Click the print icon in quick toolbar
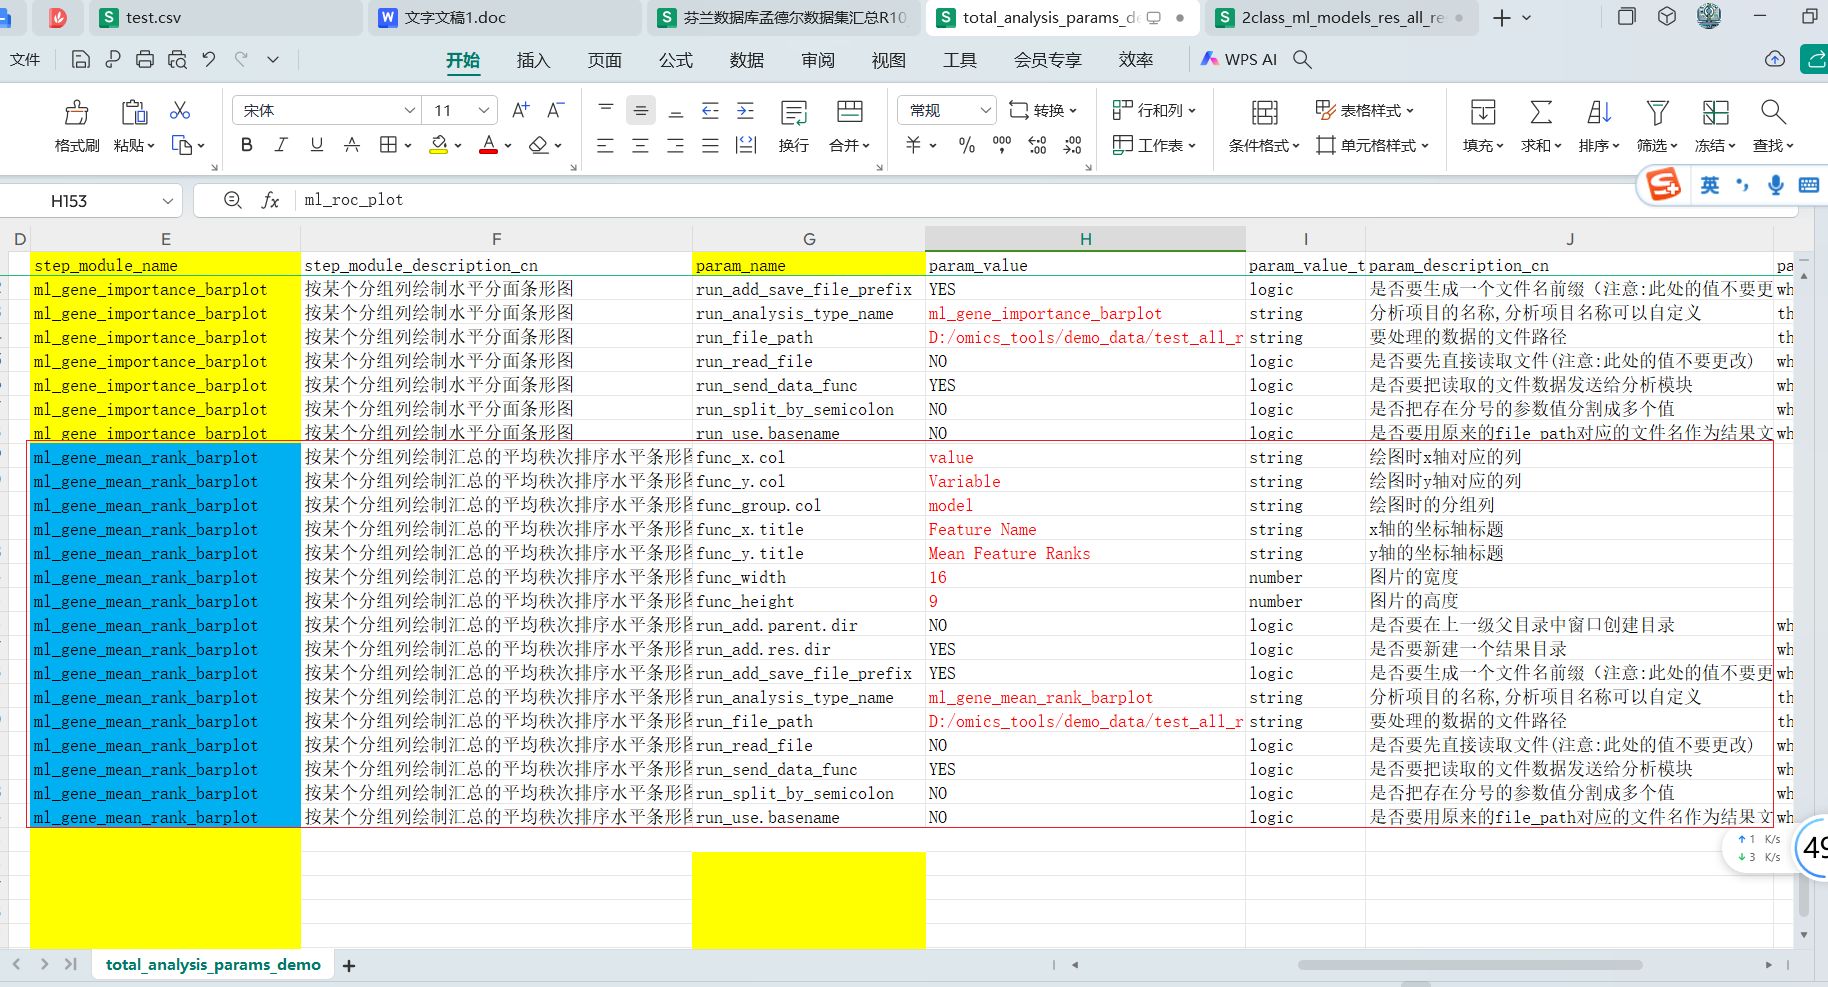The image size is (1828, 987). point(145,60)
